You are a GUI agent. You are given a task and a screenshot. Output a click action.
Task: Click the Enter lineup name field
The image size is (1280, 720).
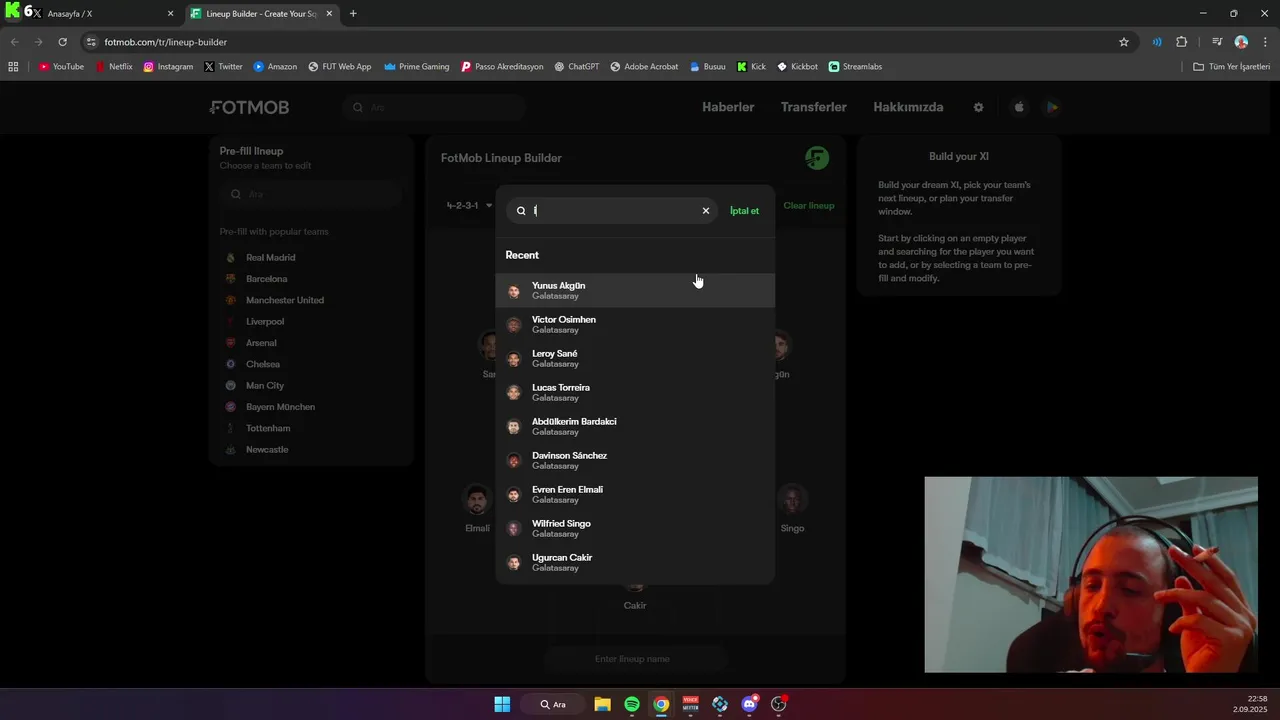634,659
